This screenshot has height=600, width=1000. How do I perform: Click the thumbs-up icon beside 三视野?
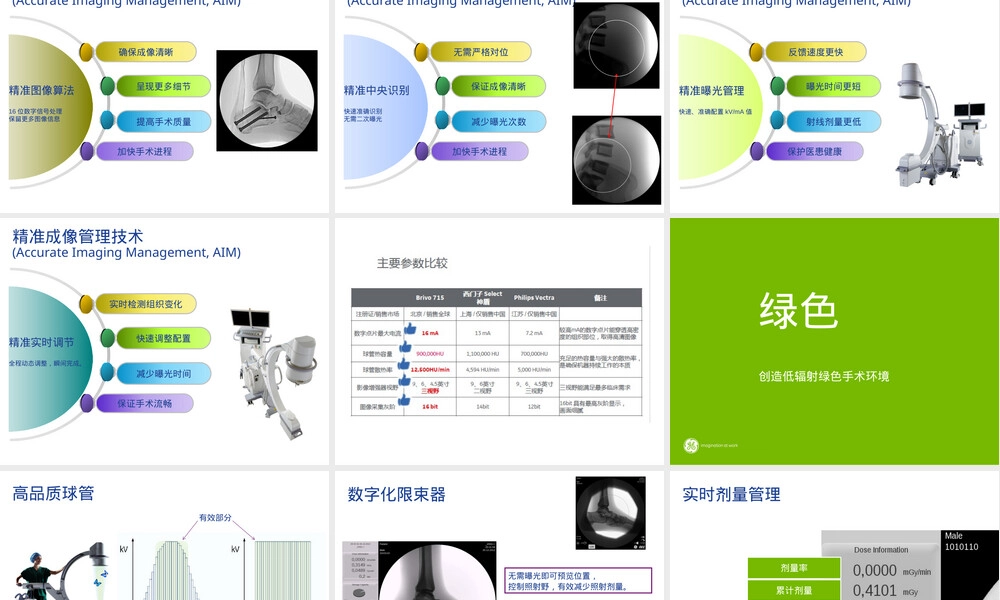(404, 381)
